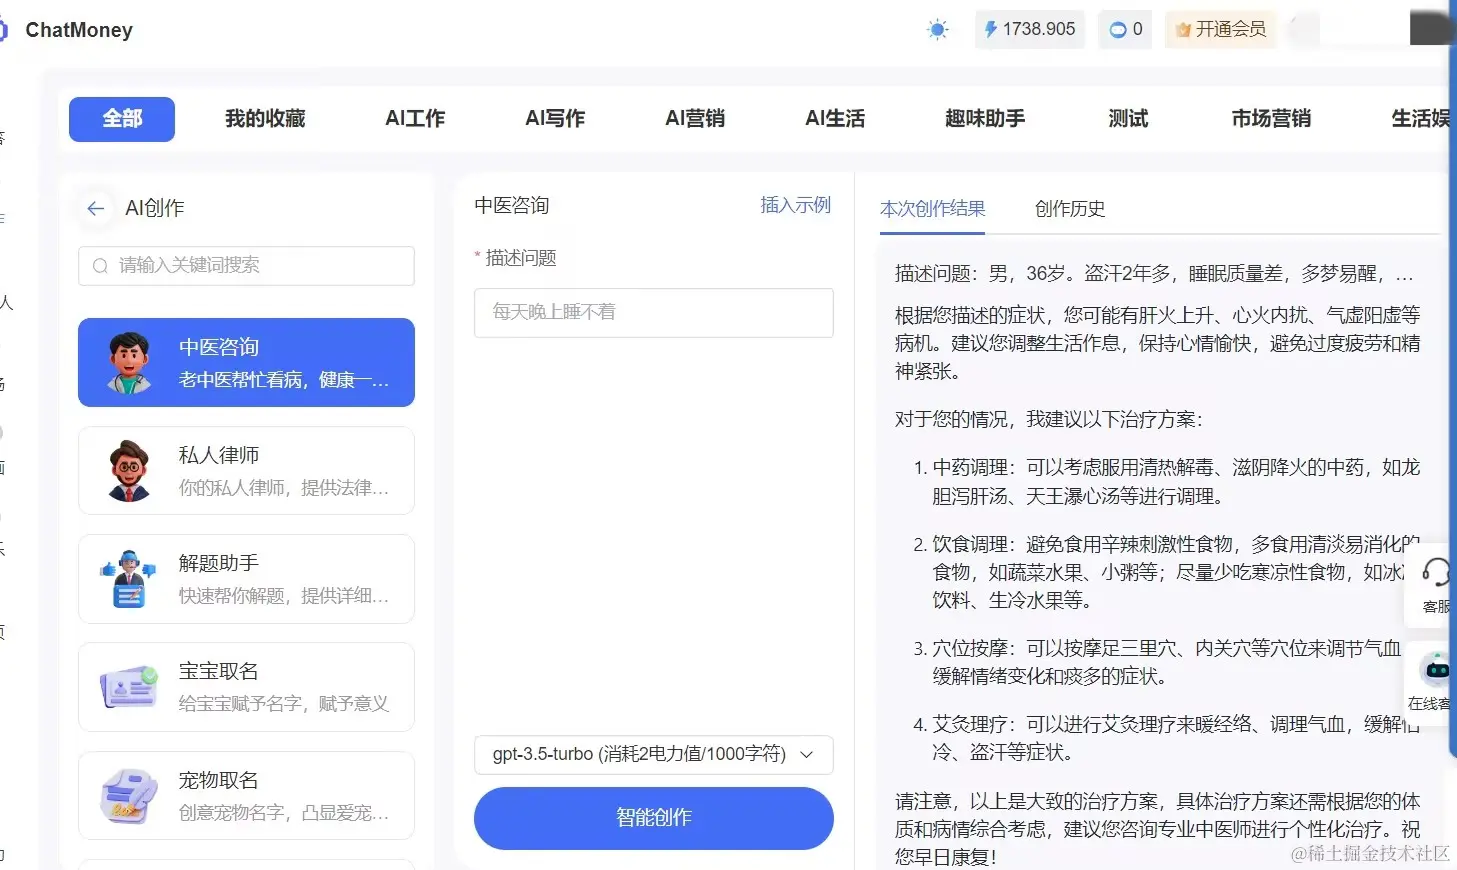Click the AI创作 panel title
This screenshot has height=870, width=1457.
point(155,208)
